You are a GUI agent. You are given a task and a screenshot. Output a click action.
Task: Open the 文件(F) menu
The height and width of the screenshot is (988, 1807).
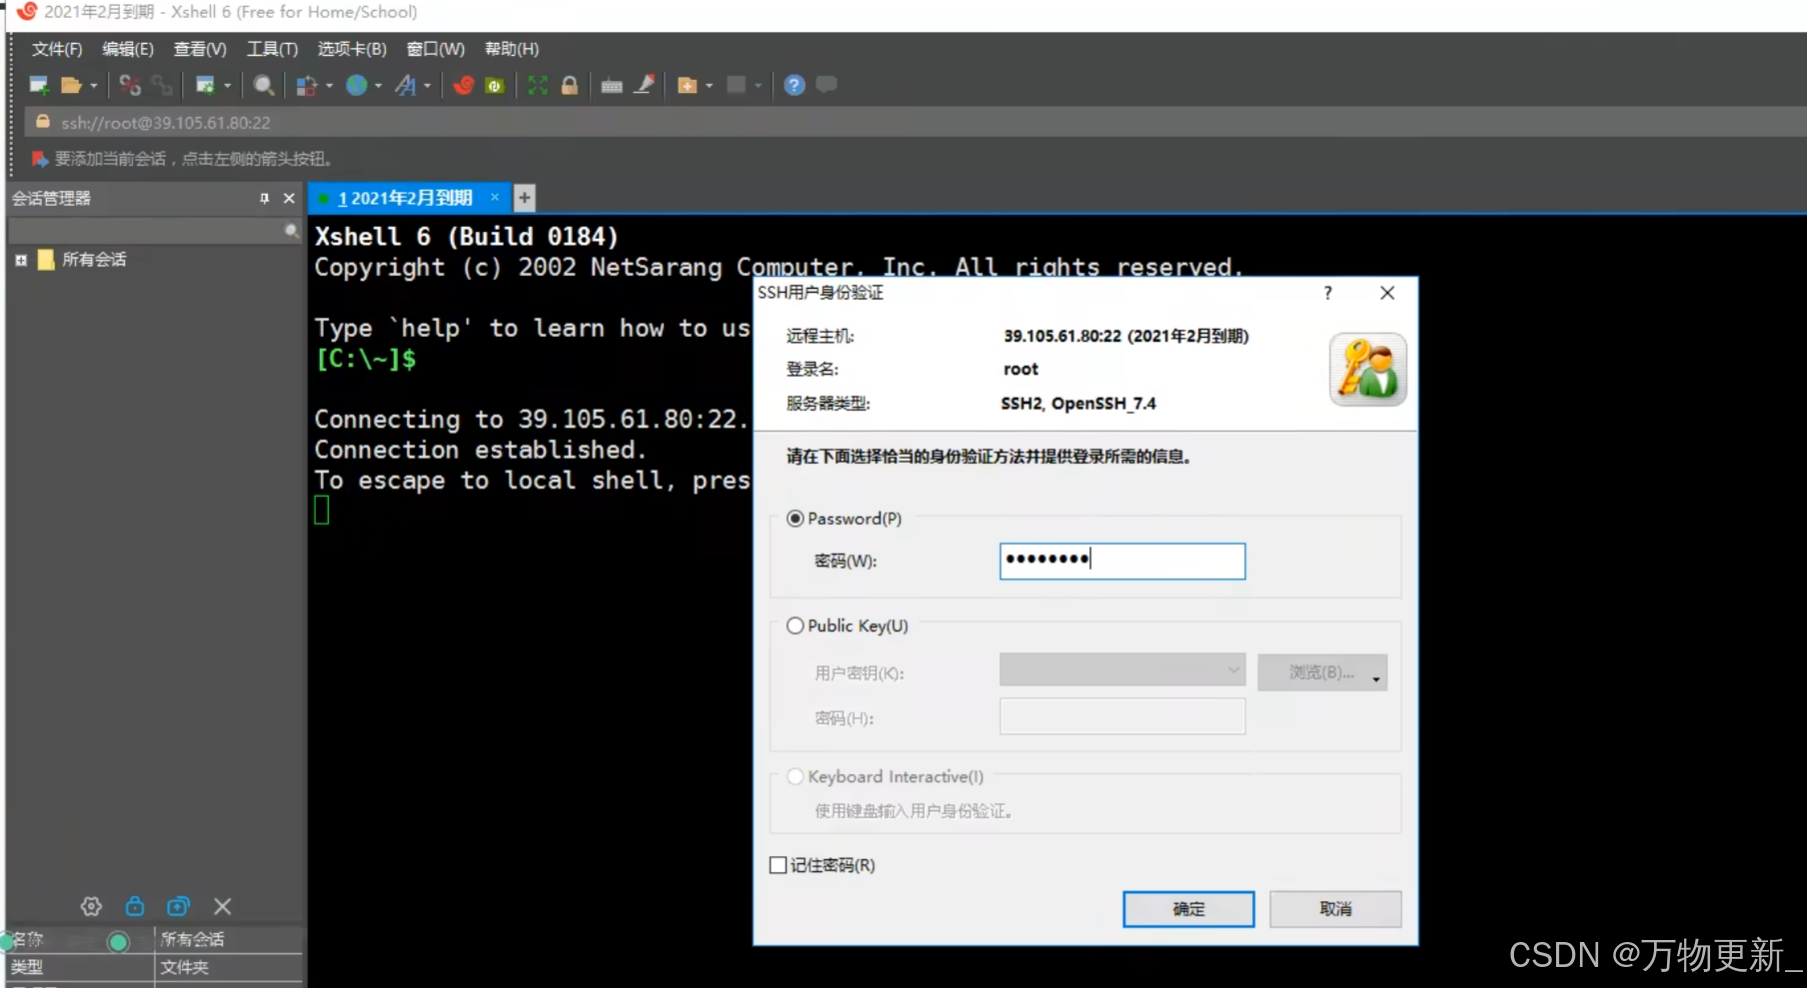click(x=57, y=49)
